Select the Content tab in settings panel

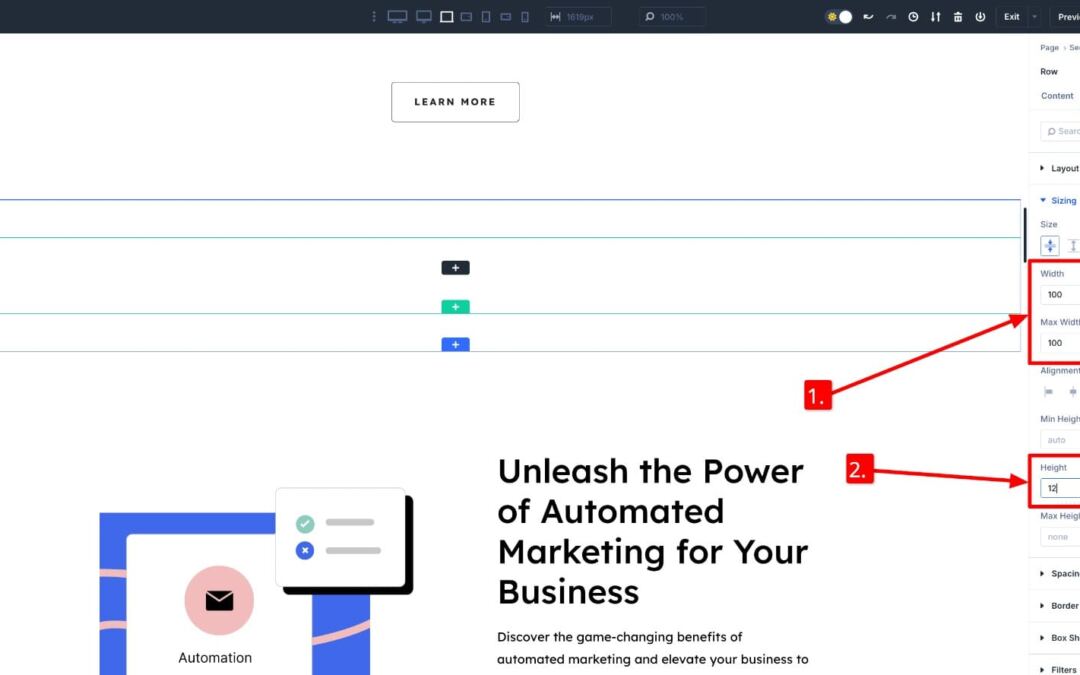coord(1056,96)
